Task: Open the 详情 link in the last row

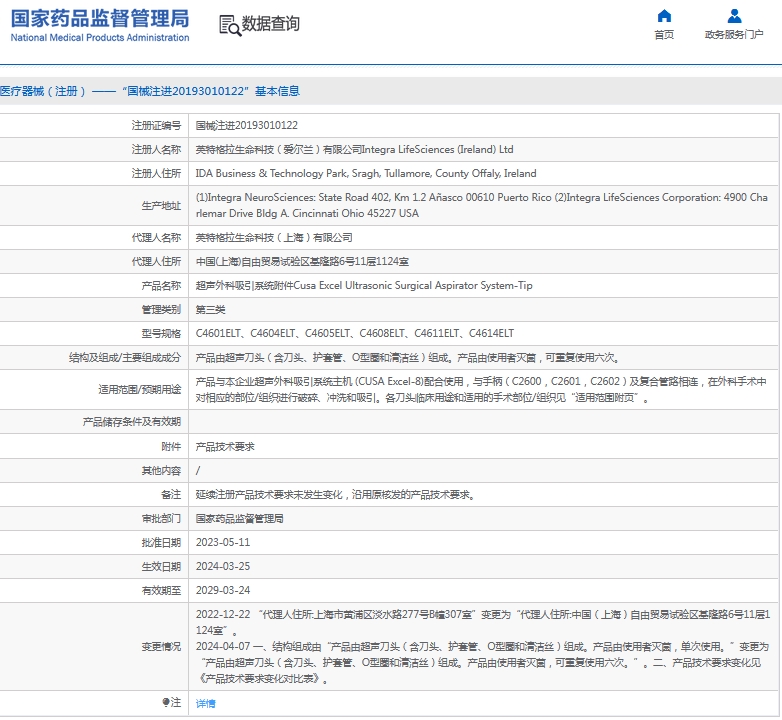Action: coord(205,704)
